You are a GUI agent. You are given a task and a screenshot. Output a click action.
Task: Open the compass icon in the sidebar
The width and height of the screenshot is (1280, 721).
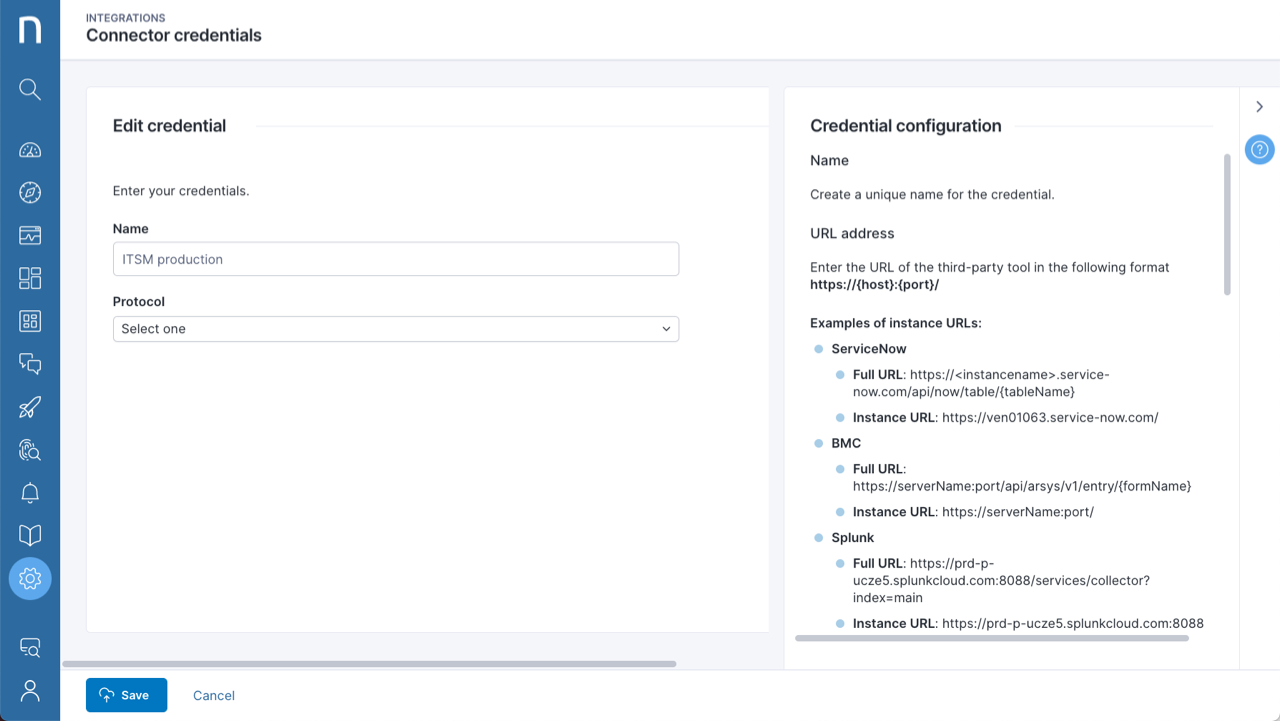click(30, 193)
